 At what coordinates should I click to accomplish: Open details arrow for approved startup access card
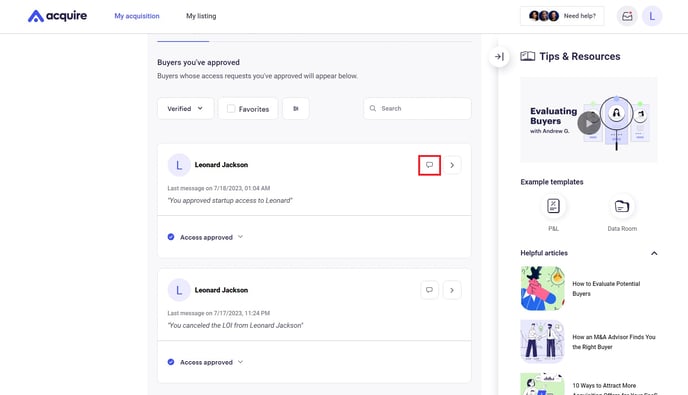click(452, 165)
